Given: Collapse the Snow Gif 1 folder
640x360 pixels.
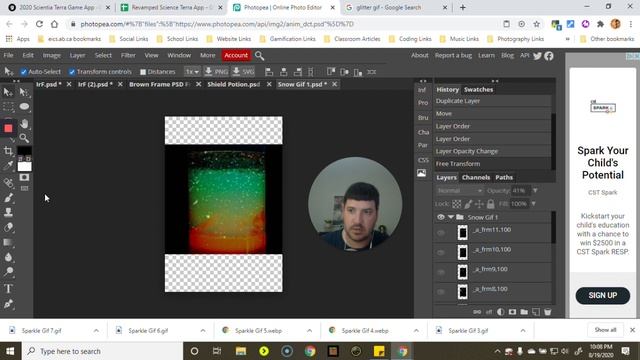Looking at the screenshot, I should point(451,217).
